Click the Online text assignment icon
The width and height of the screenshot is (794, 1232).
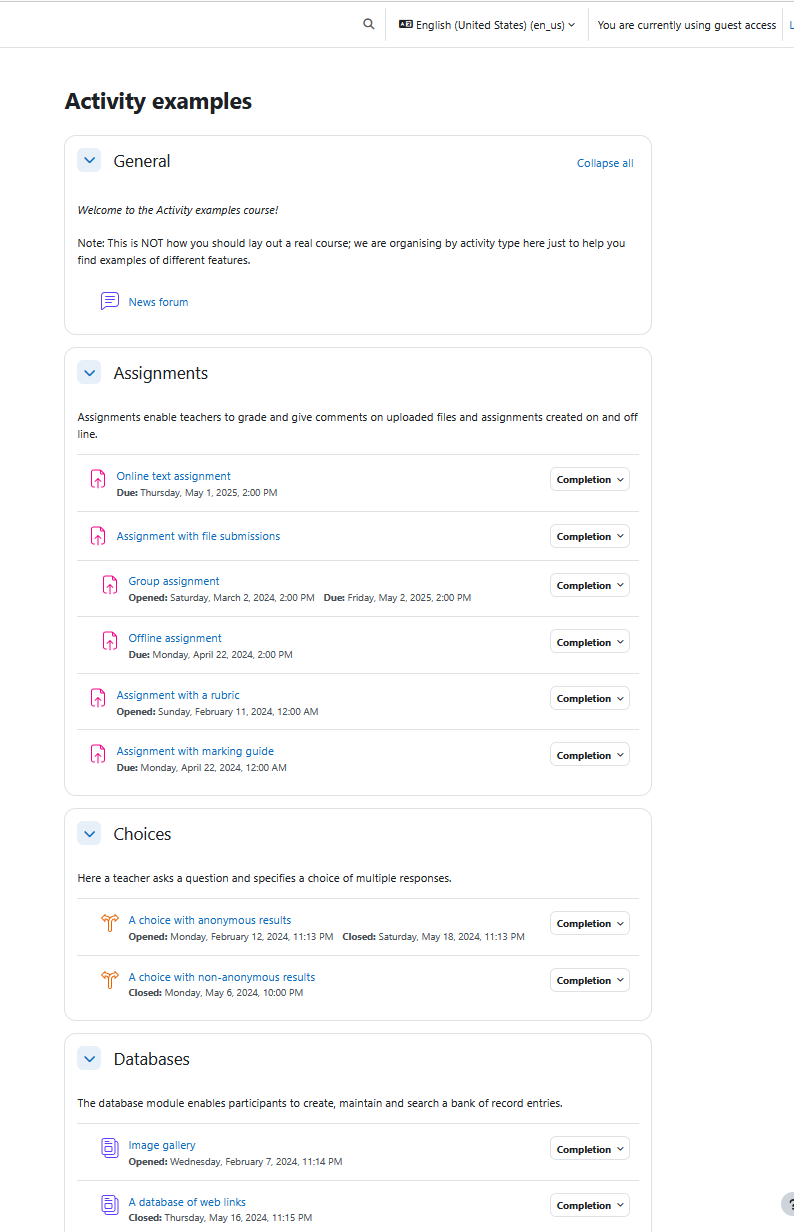(x=98, y=479)
